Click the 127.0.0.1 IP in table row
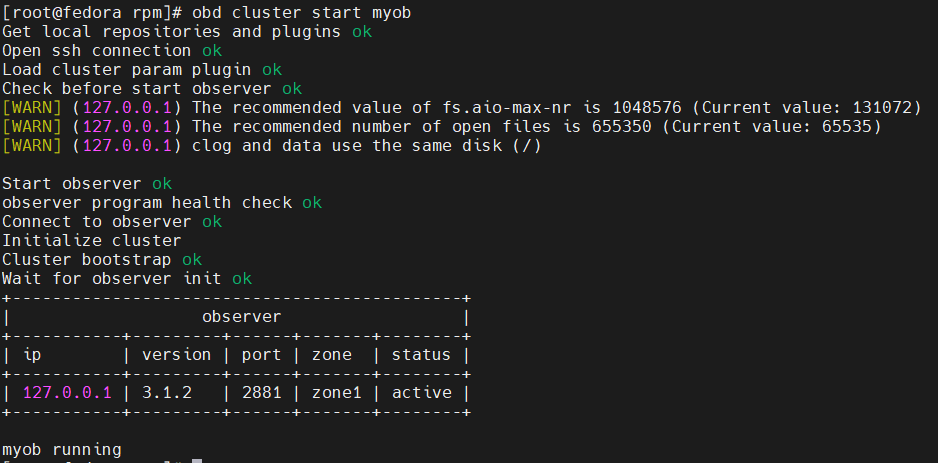The image size is (938, 463). point(67,393)
